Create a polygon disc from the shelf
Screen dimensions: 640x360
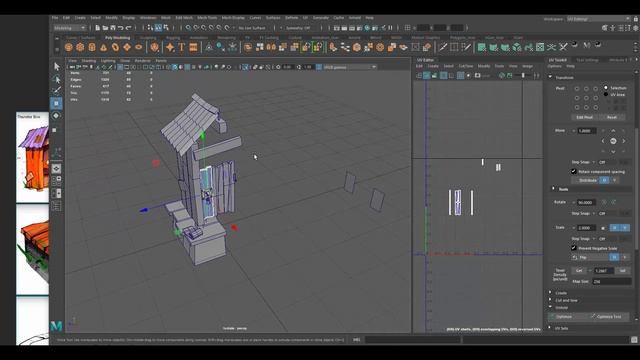tap(139, 47)
